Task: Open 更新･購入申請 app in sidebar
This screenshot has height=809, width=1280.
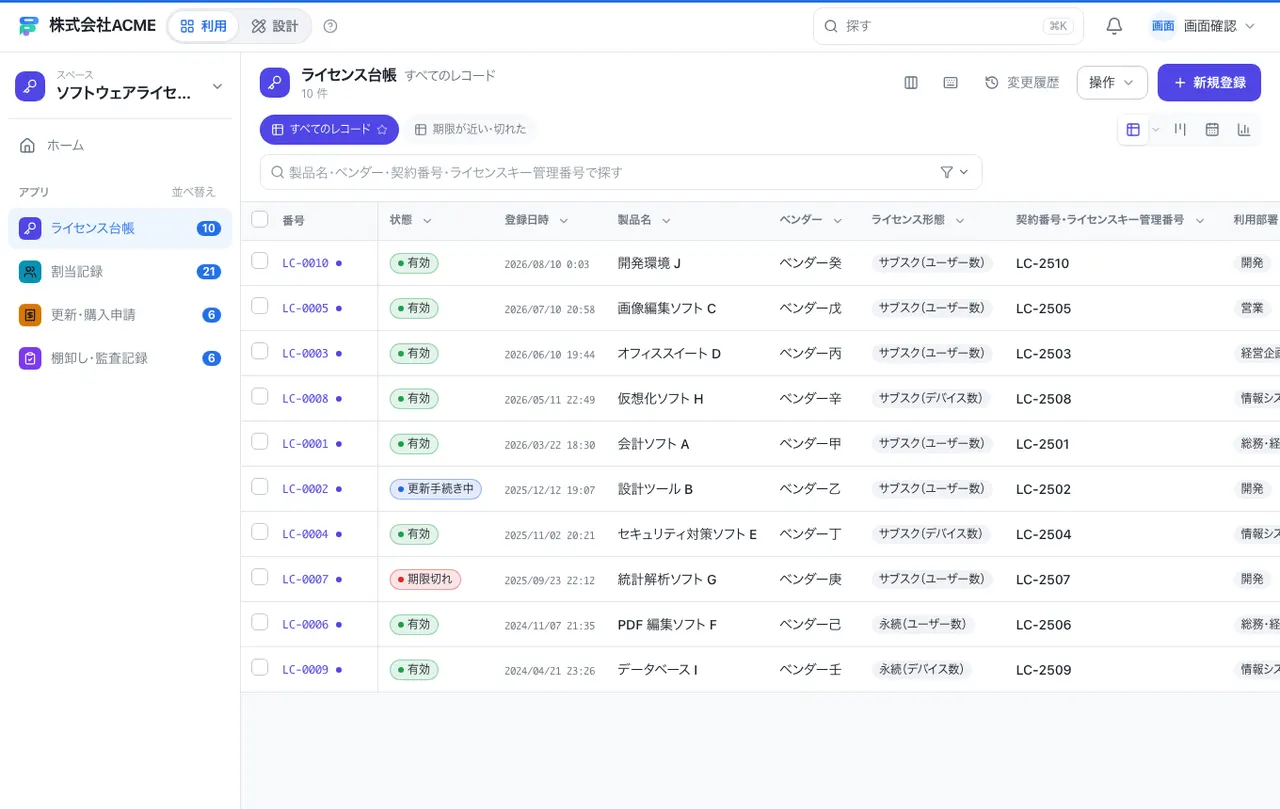Action: (120, 315)
